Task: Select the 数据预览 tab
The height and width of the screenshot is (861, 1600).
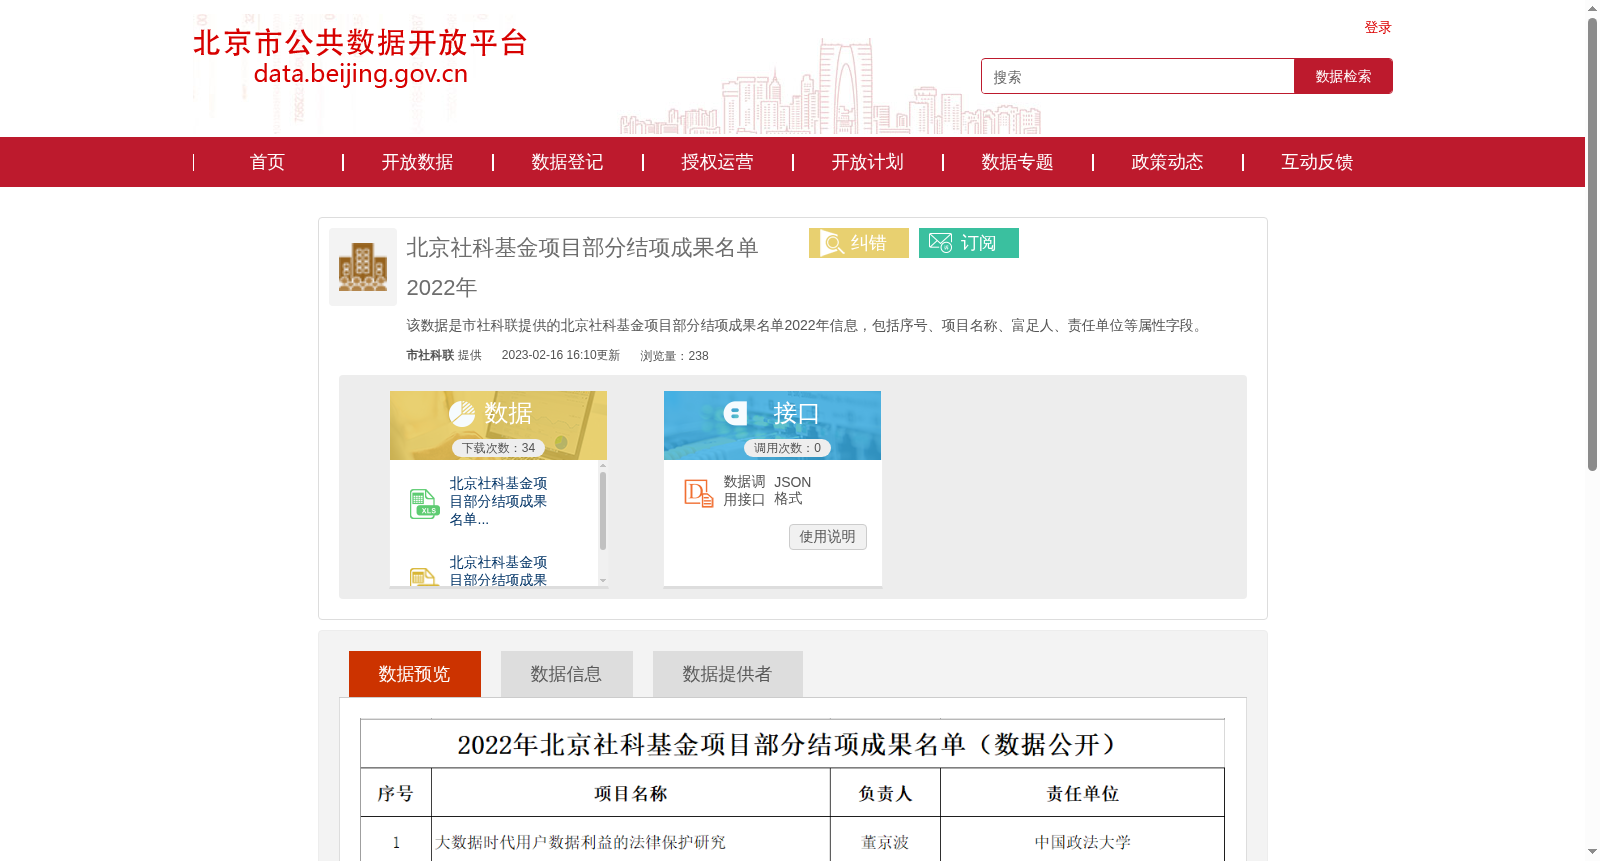Action: [415, 674]
